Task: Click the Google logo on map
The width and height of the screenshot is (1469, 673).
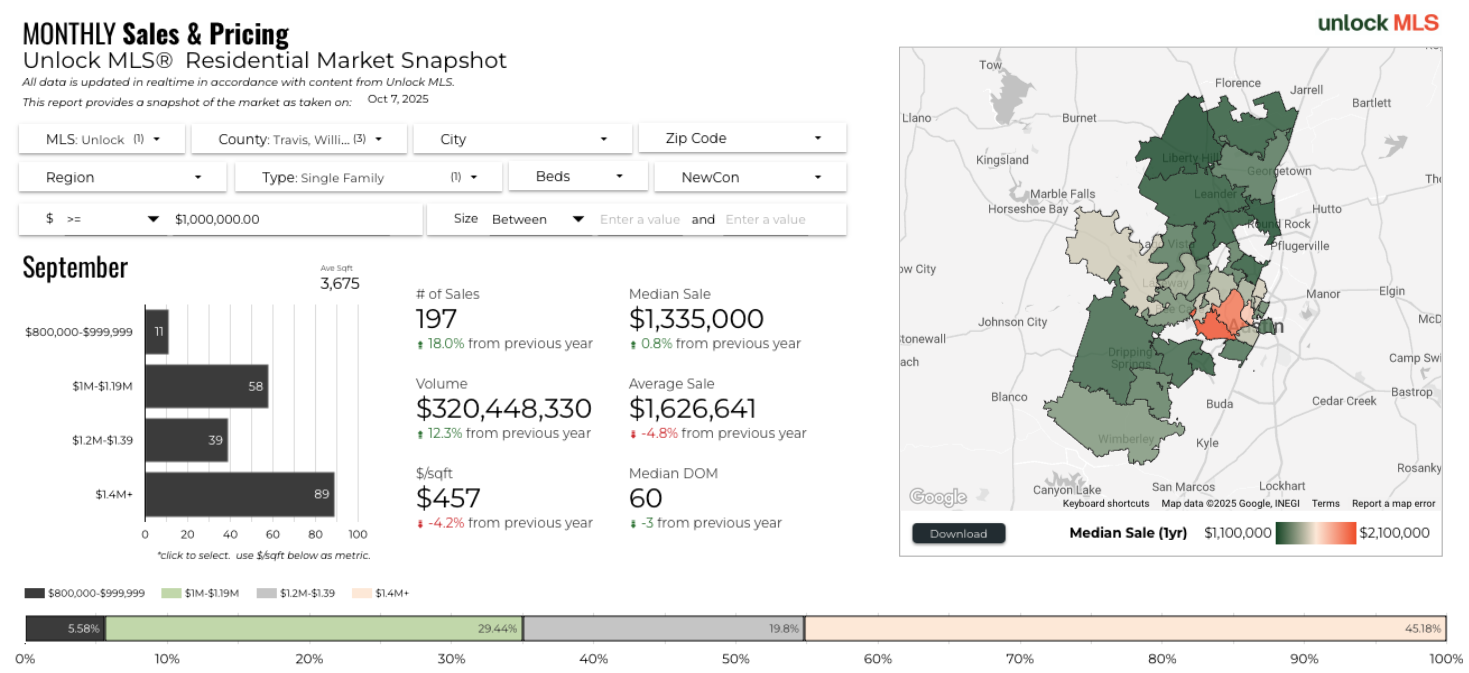Action: (x=937, y=497)
